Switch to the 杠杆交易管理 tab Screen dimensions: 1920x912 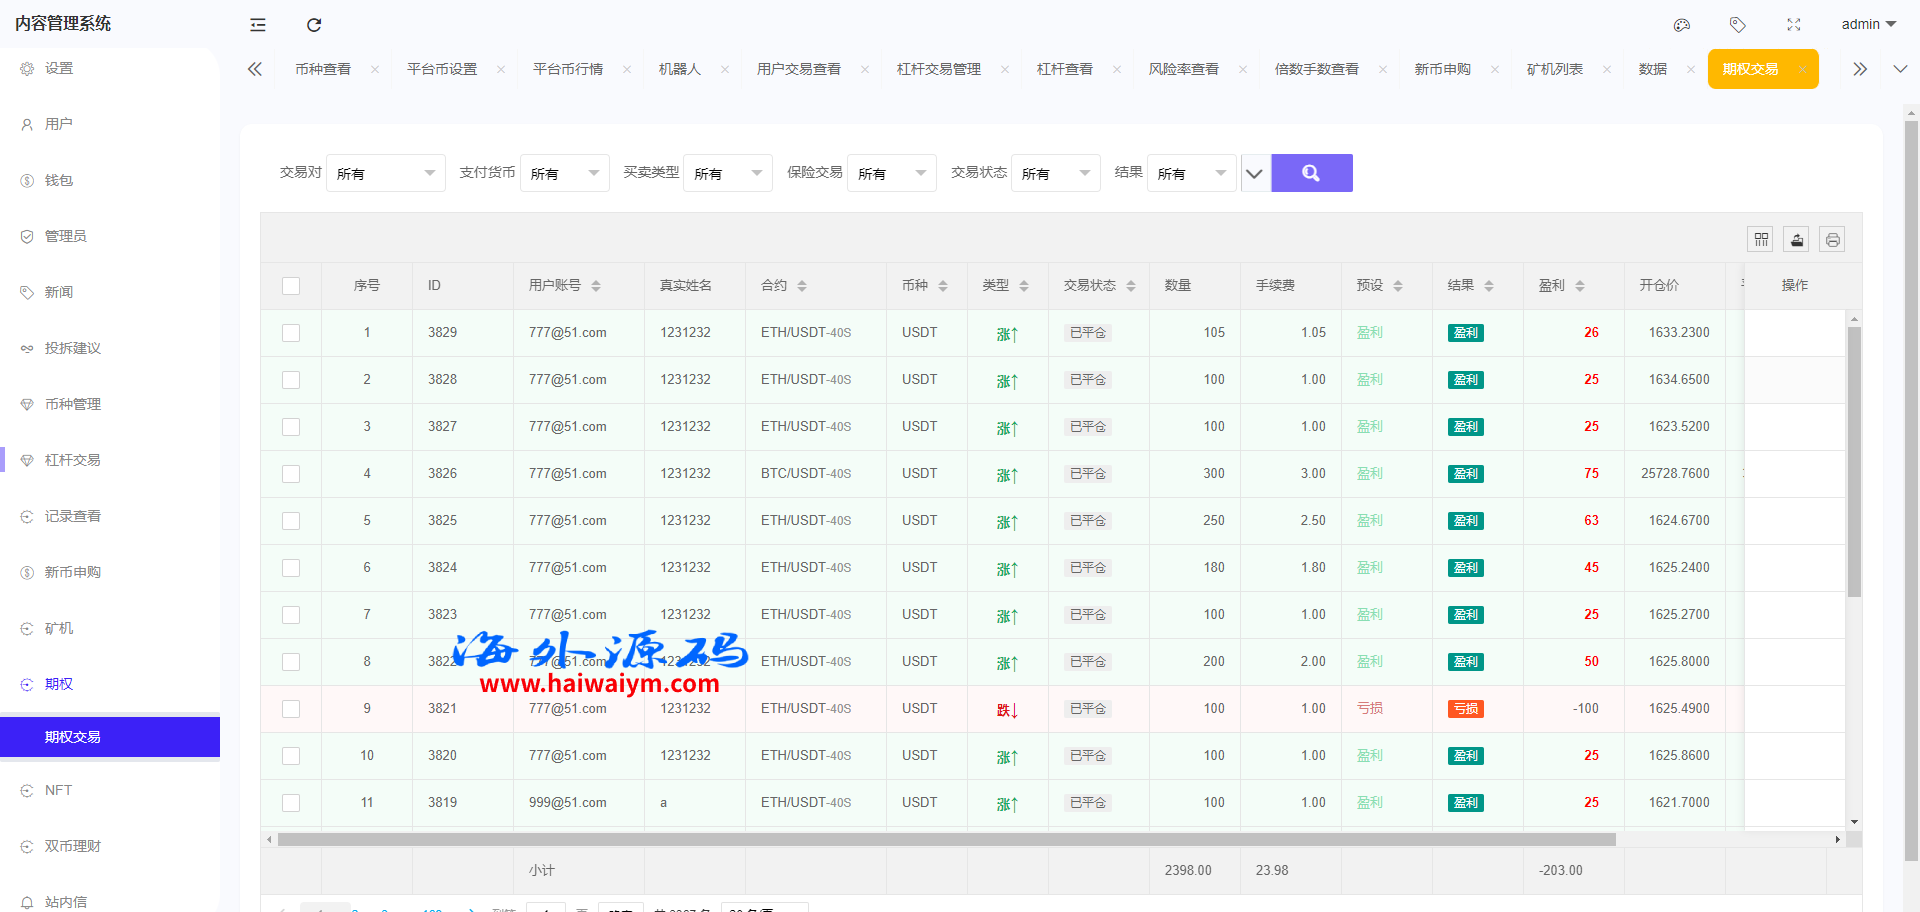pos(938,69)
